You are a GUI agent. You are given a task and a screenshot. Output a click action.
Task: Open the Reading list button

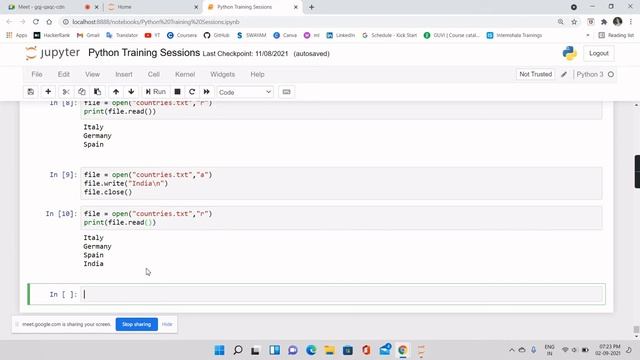coord(616,36)
